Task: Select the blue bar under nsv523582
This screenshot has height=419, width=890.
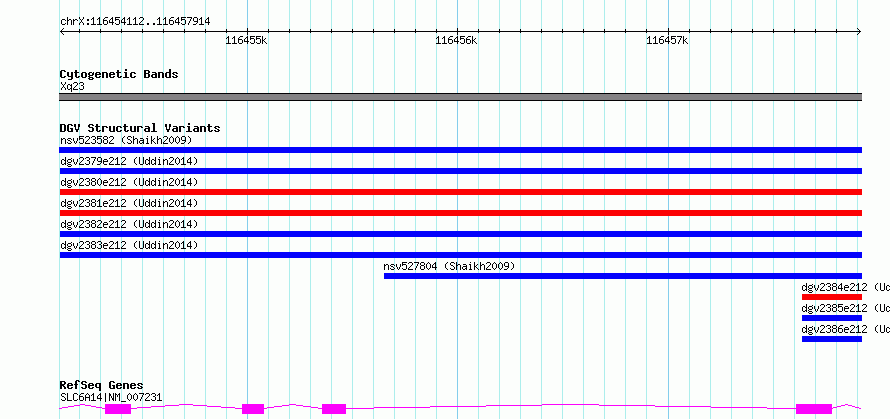Action: (x=461, y=150)
